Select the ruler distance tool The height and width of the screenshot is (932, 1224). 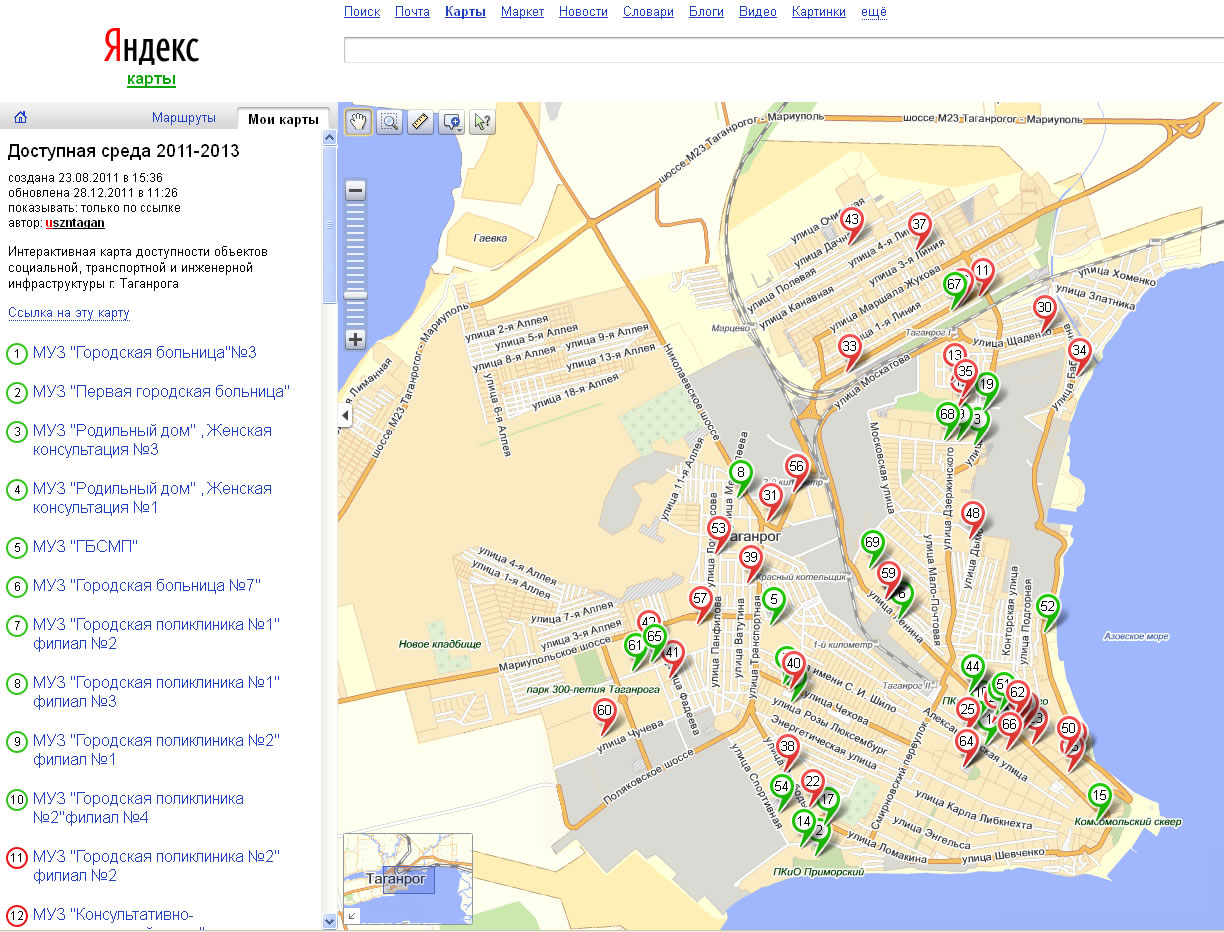point(420,122)
